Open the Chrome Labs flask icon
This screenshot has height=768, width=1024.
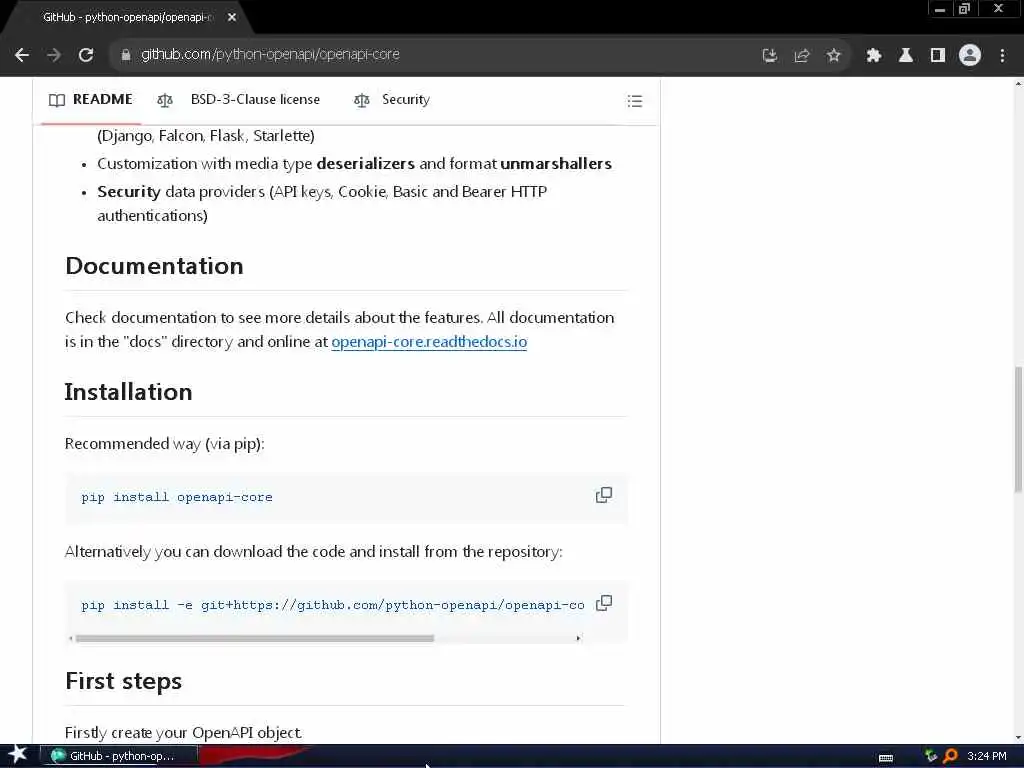[906, 56]
